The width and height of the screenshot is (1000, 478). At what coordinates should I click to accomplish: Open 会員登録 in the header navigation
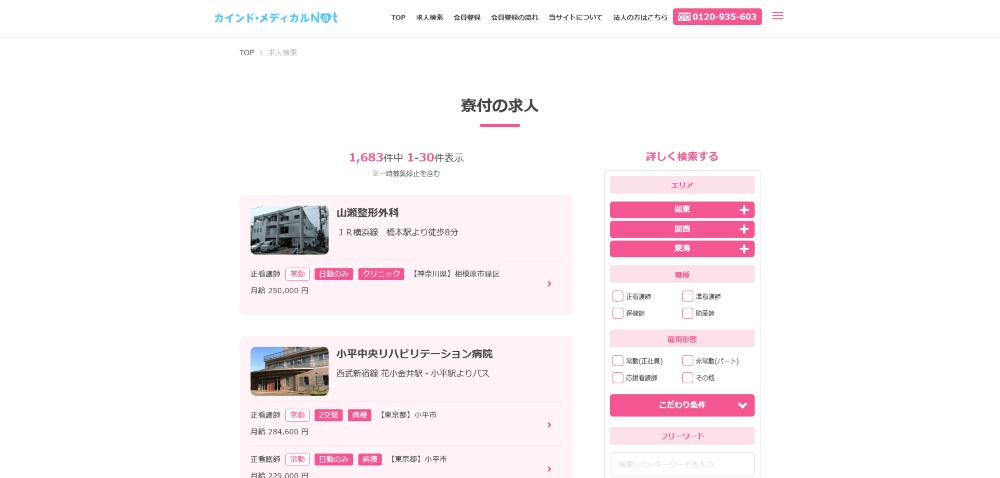[467, 17]
